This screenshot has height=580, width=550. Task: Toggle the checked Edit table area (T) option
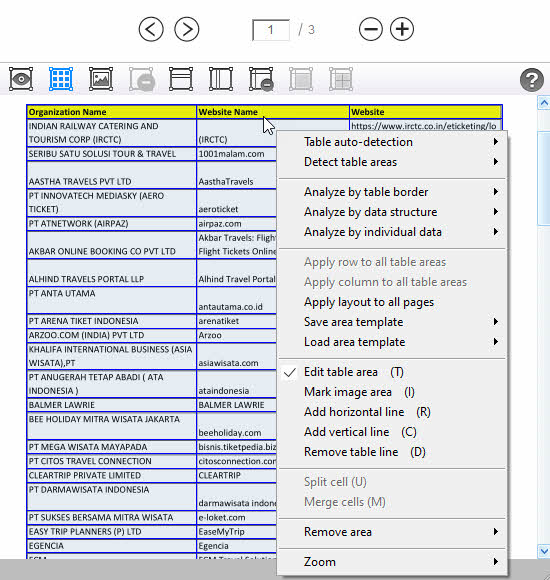click(x=392, y=372)
